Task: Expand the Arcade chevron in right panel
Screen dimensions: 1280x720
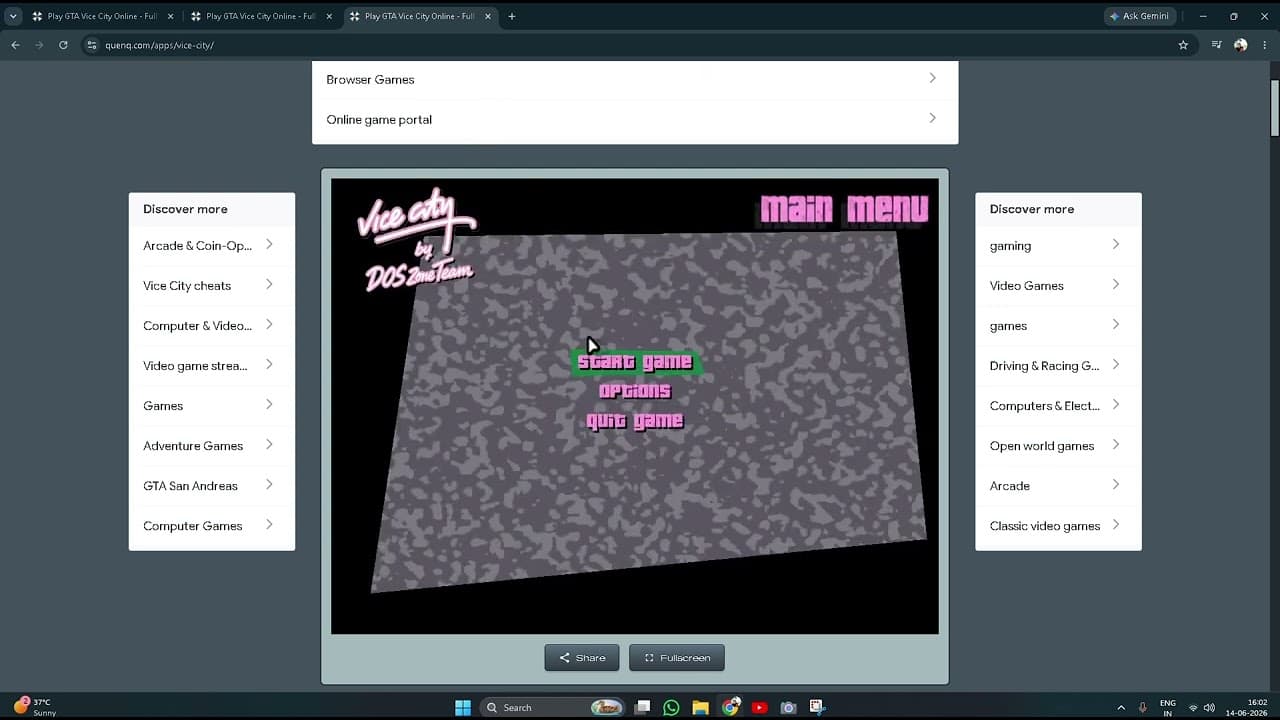Action: coord(1116,485)
